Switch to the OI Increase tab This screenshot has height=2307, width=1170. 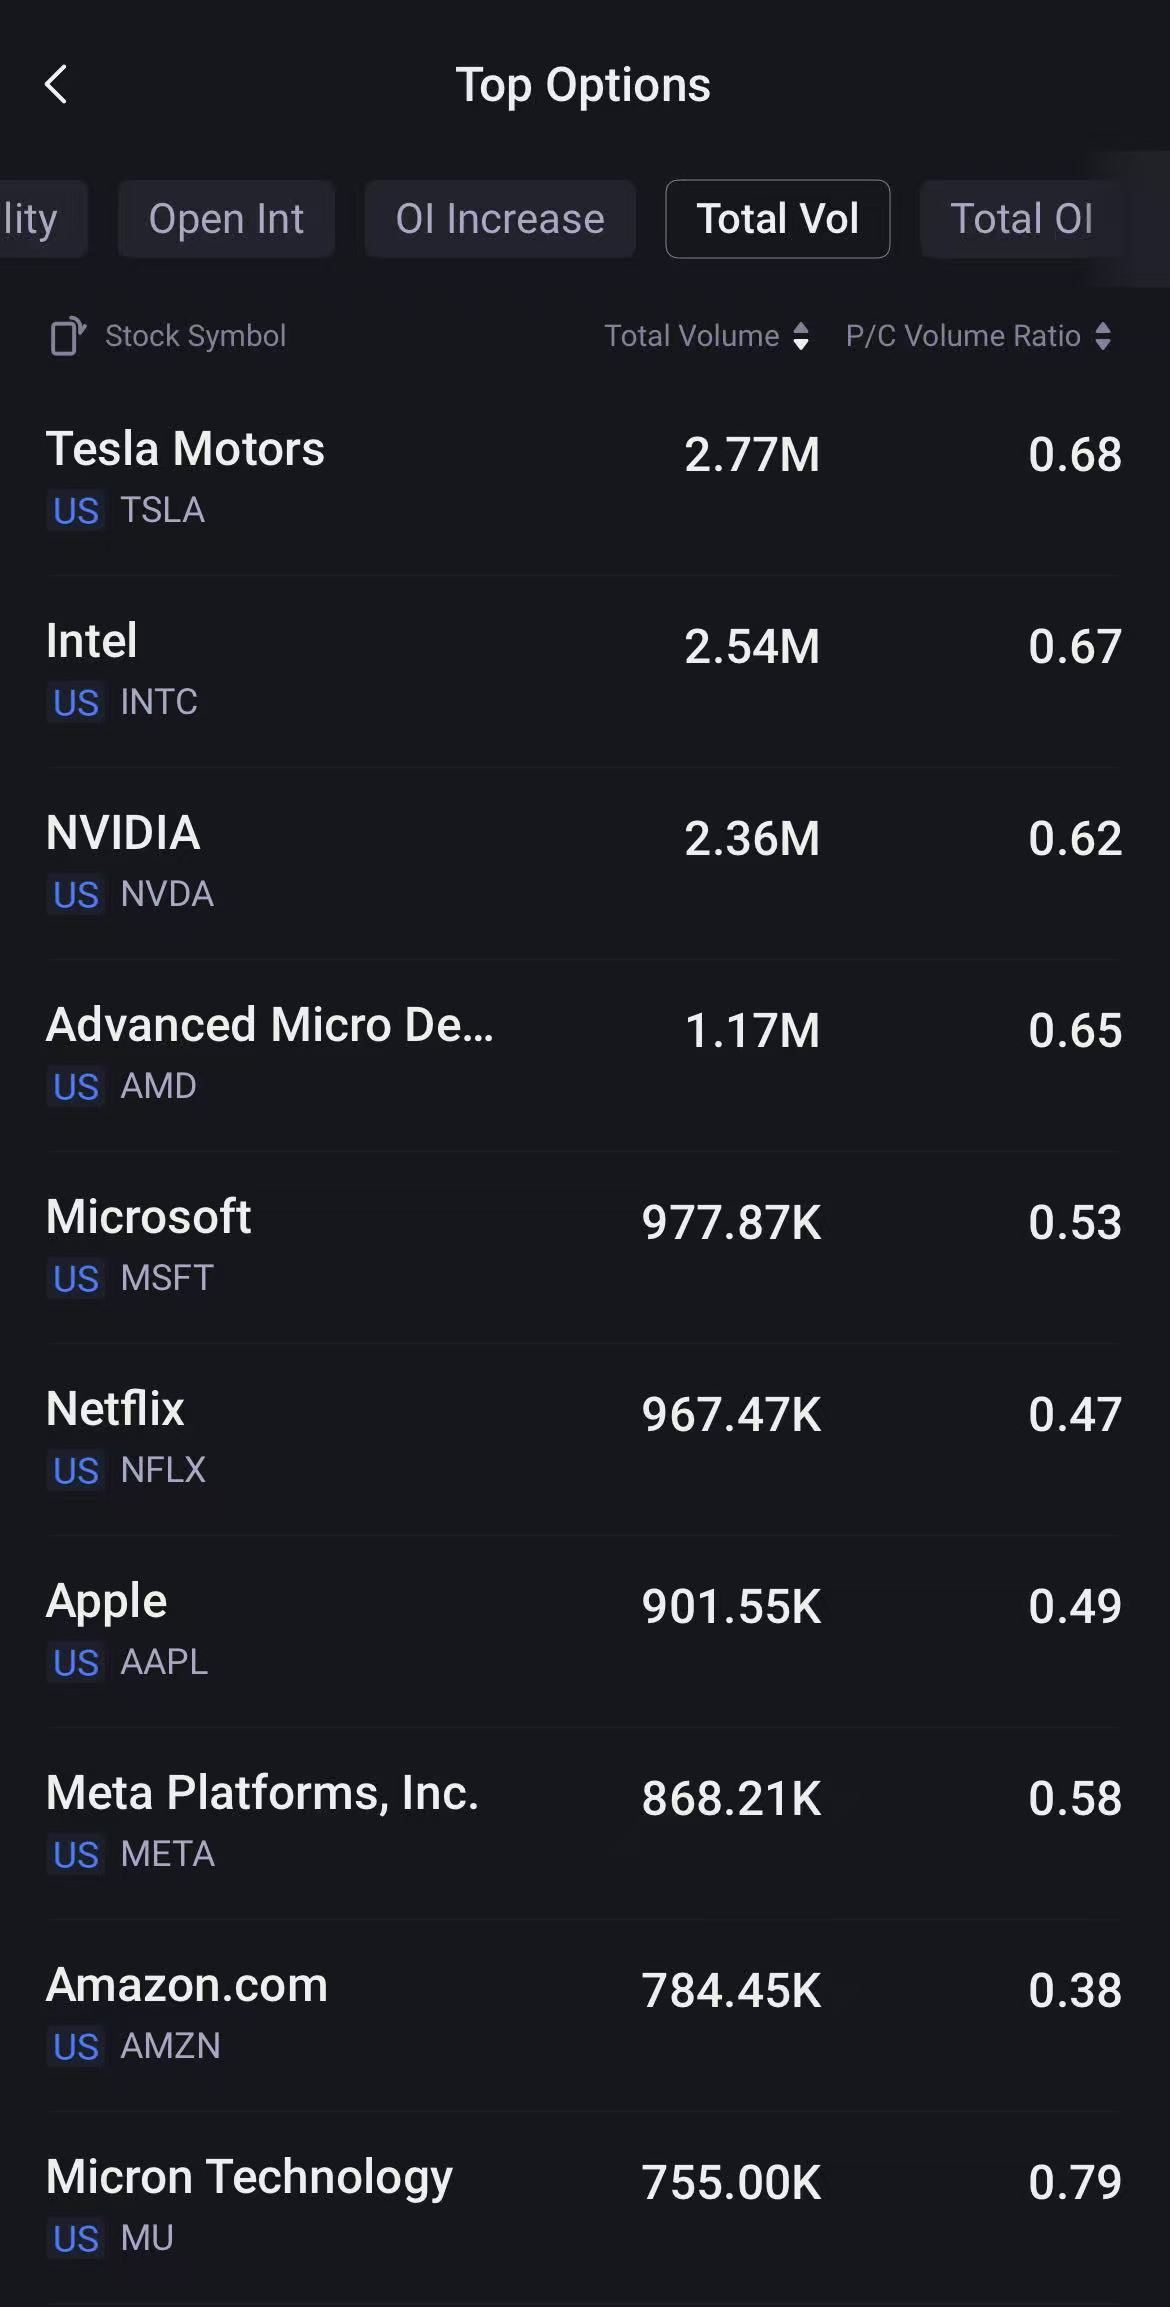click(x=500, y=219)
